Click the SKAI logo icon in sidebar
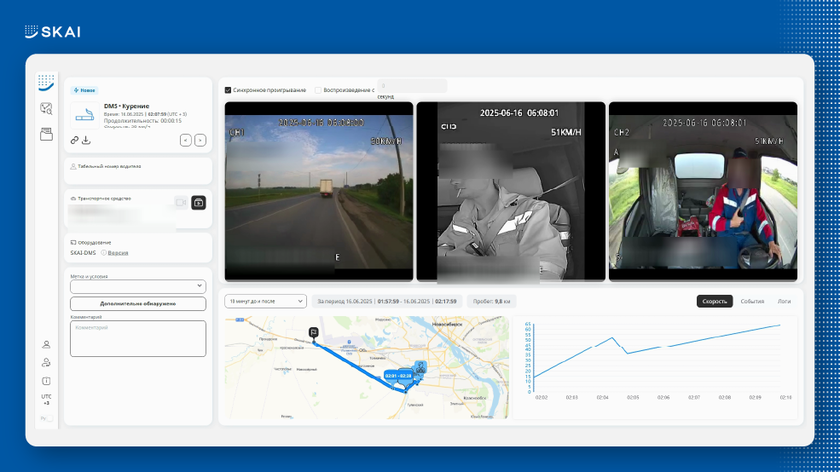This screenshot has height=472, width=840. 46,82
